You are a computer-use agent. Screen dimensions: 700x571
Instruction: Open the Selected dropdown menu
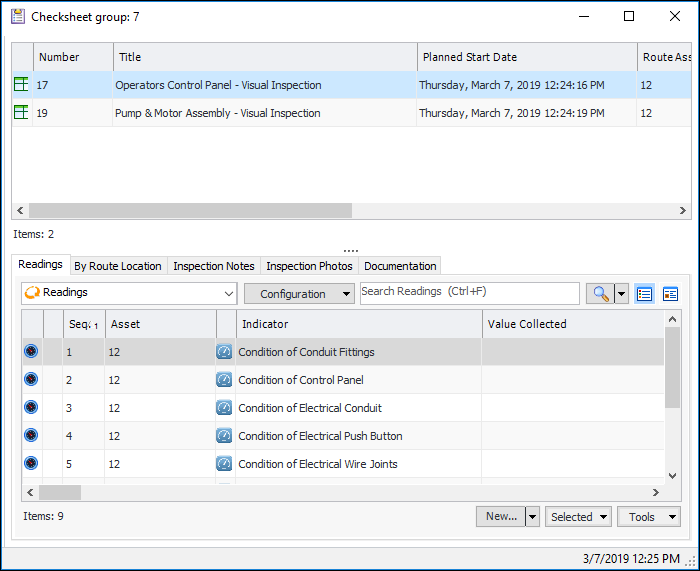(579, 517)
